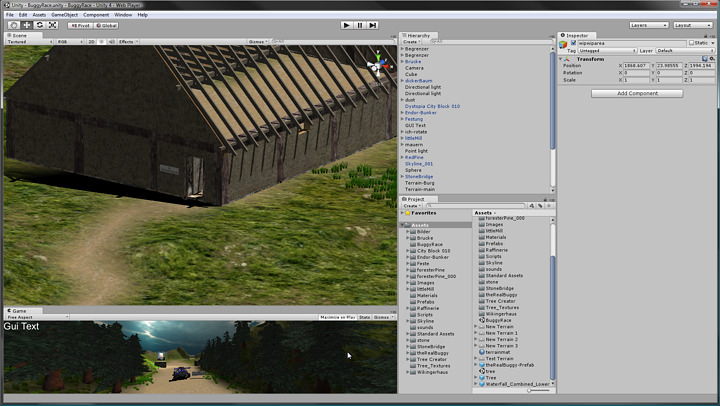This screenshot has width=720, height=406.
Task: Select Waterfall_Combined_Lower asset
Action: point(514,384)
